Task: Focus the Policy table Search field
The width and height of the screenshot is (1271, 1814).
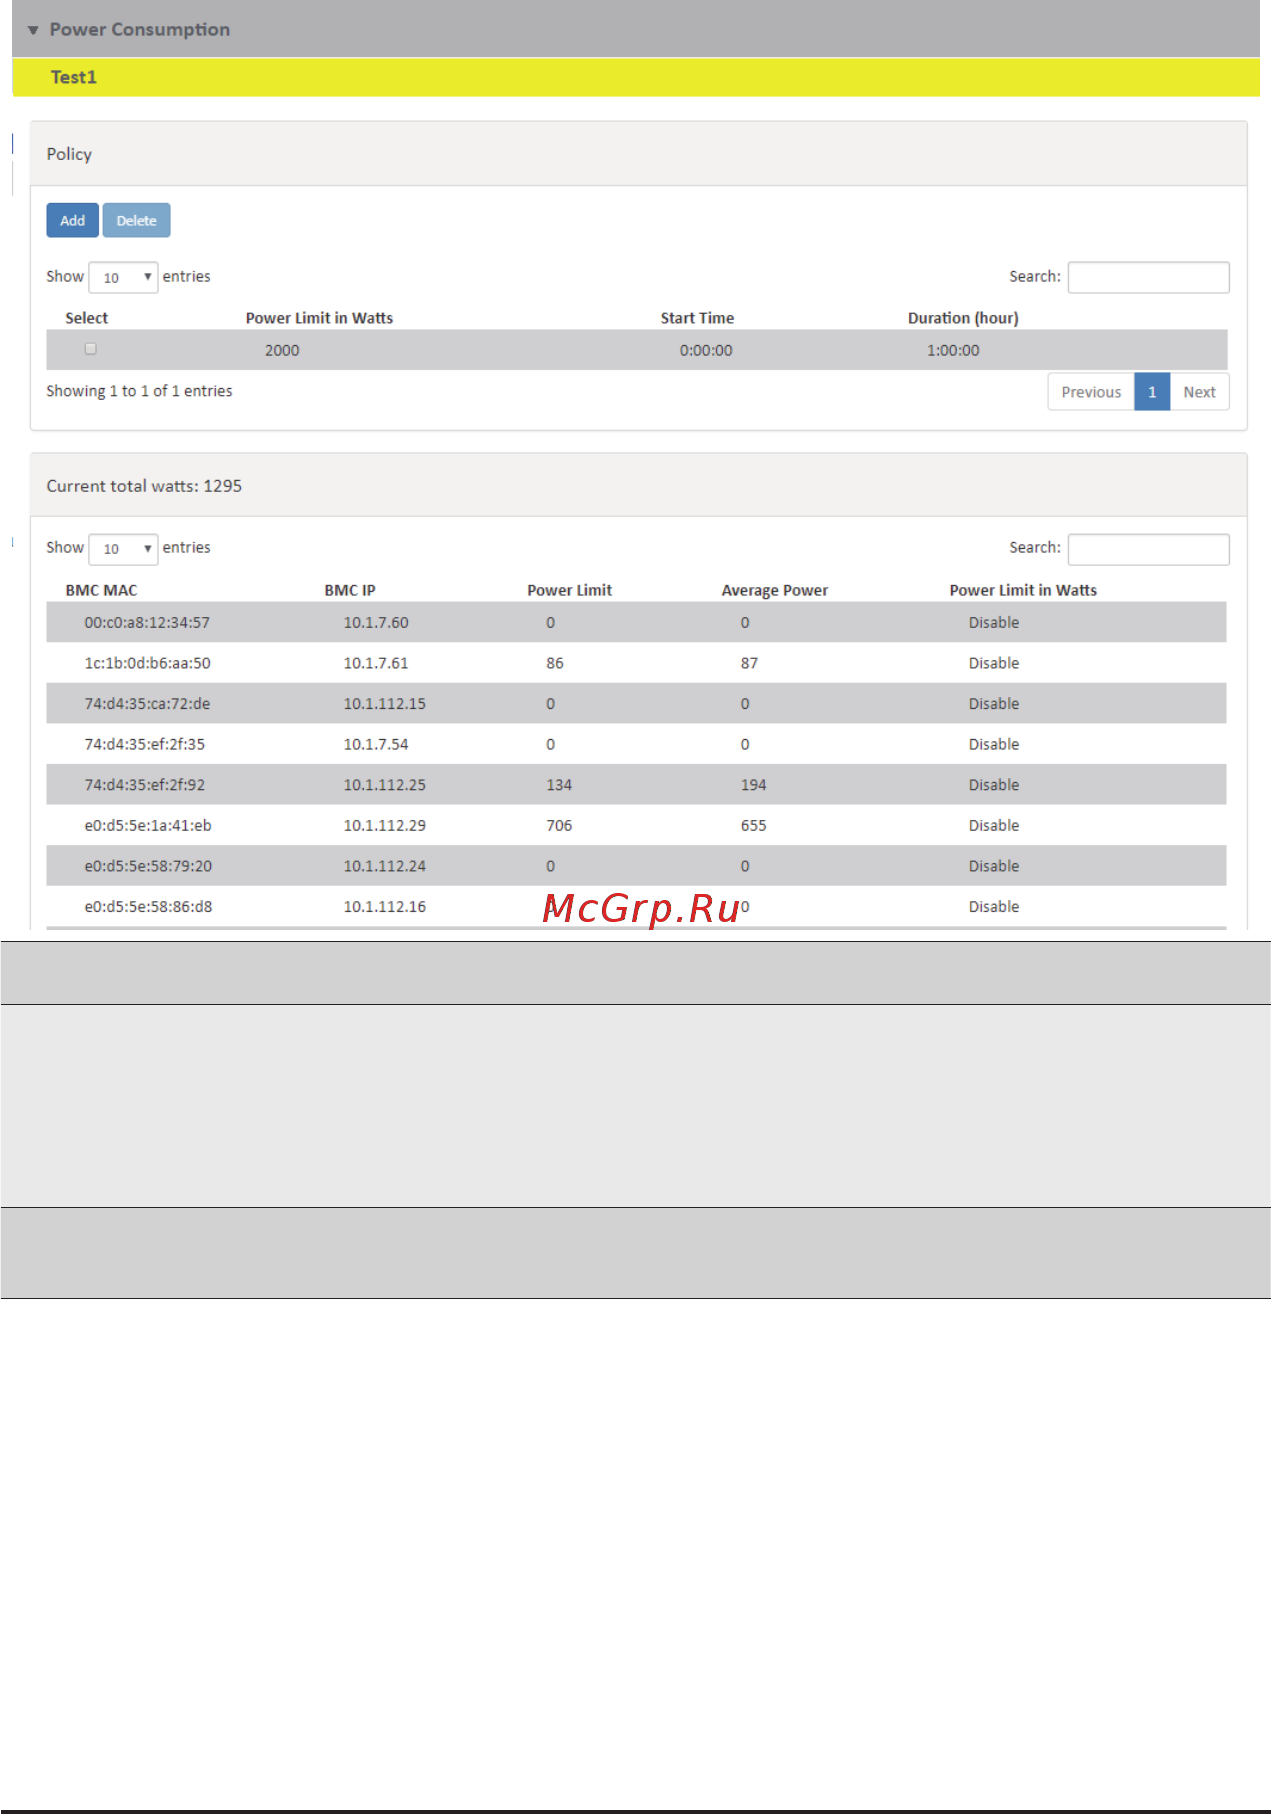Action: [1148, 277]
